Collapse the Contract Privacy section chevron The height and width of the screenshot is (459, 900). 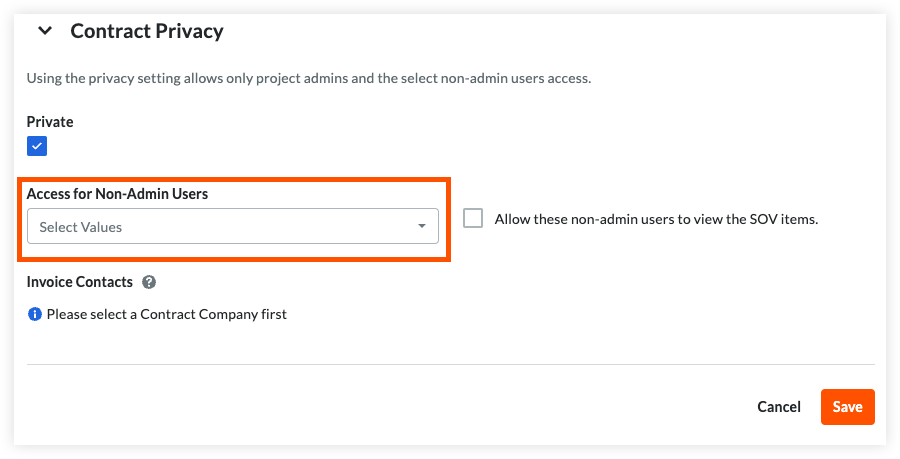coord(44,31)
